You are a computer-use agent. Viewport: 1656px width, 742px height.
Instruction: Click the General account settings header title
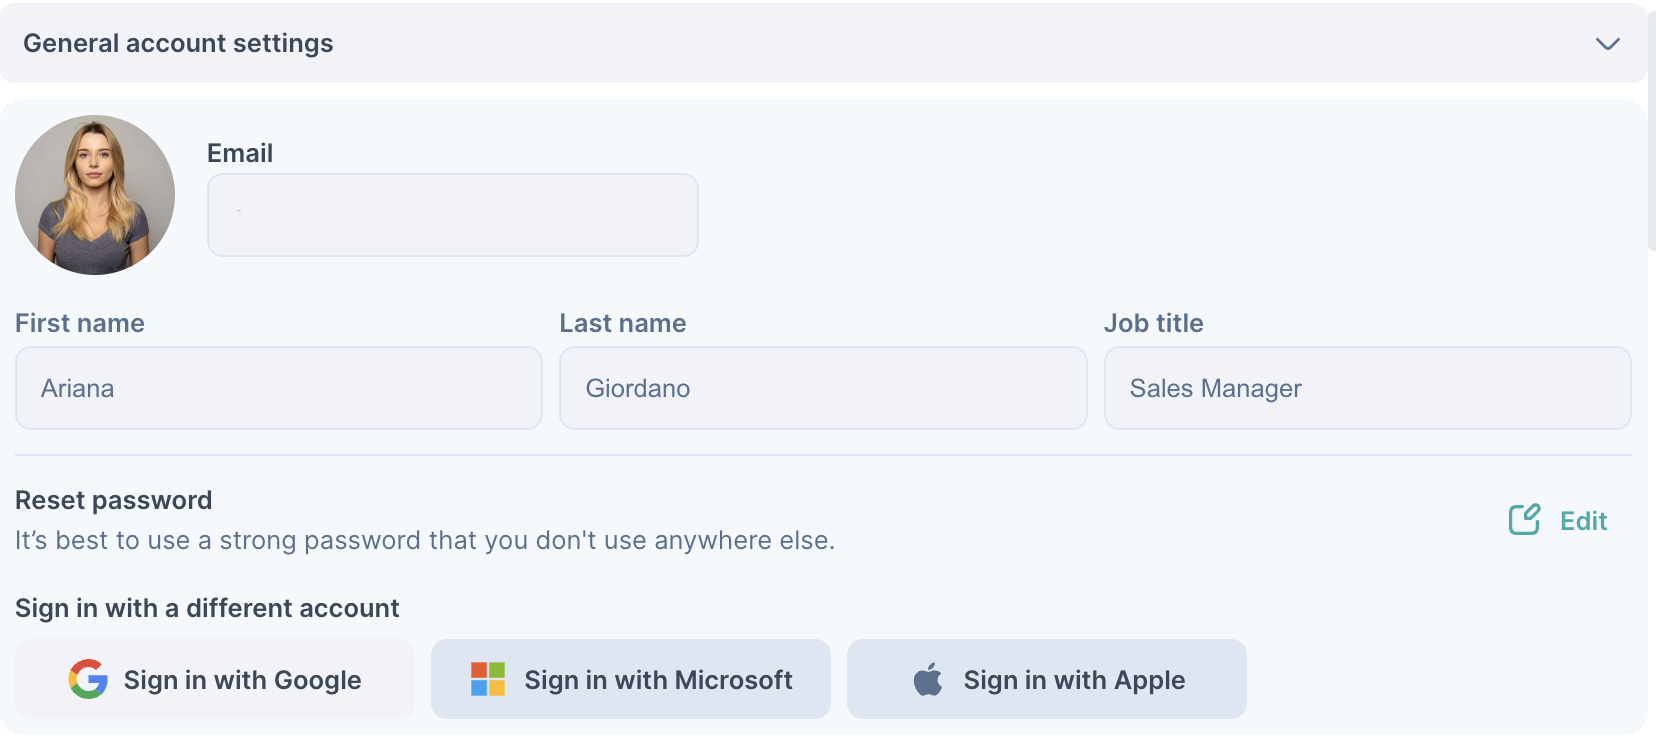tap(178, 43)
